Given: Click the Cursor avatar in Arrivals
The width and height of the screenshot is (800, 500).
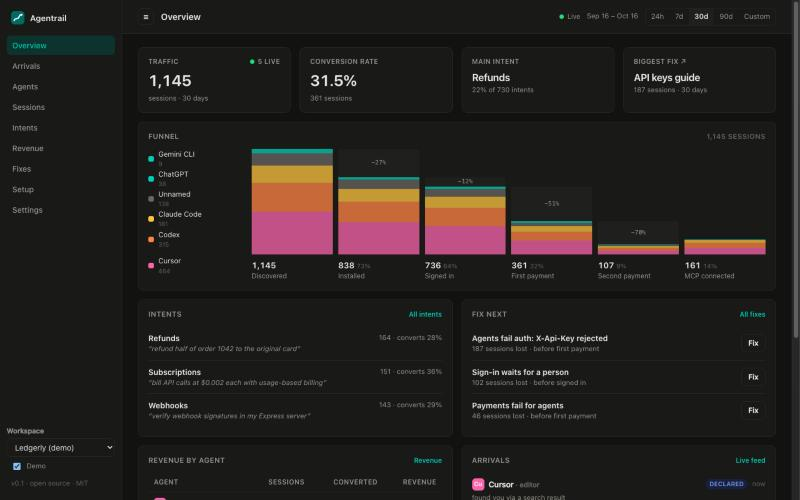Looking at the screenshot, I should (x=478, y=484).
